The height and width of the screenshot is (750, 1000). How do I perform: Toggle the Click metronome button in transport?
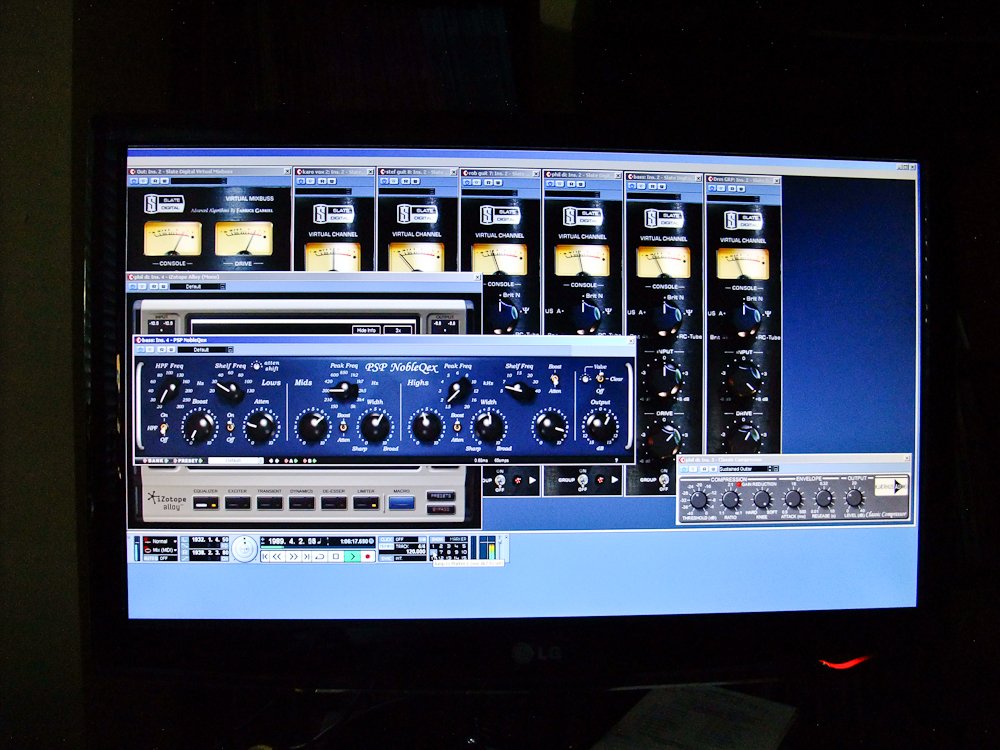[x=386, y=540]
